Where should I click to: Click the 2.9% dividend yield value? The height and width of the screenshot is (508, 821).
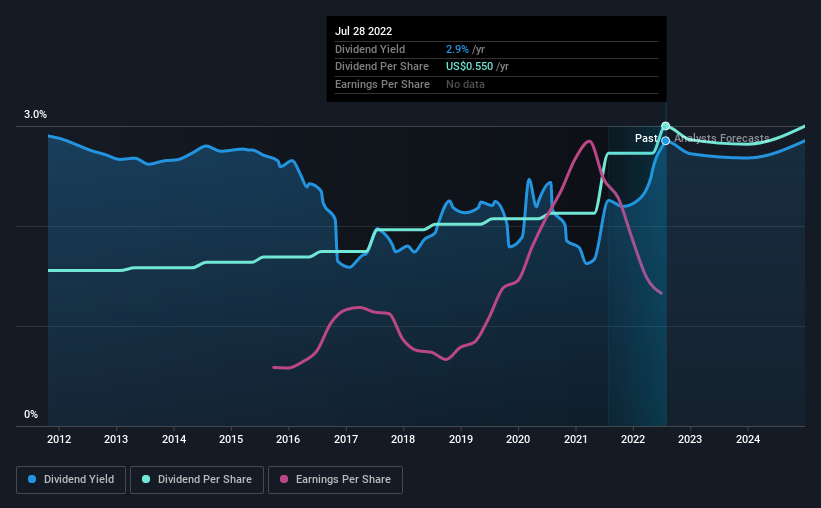coord(457,49)
